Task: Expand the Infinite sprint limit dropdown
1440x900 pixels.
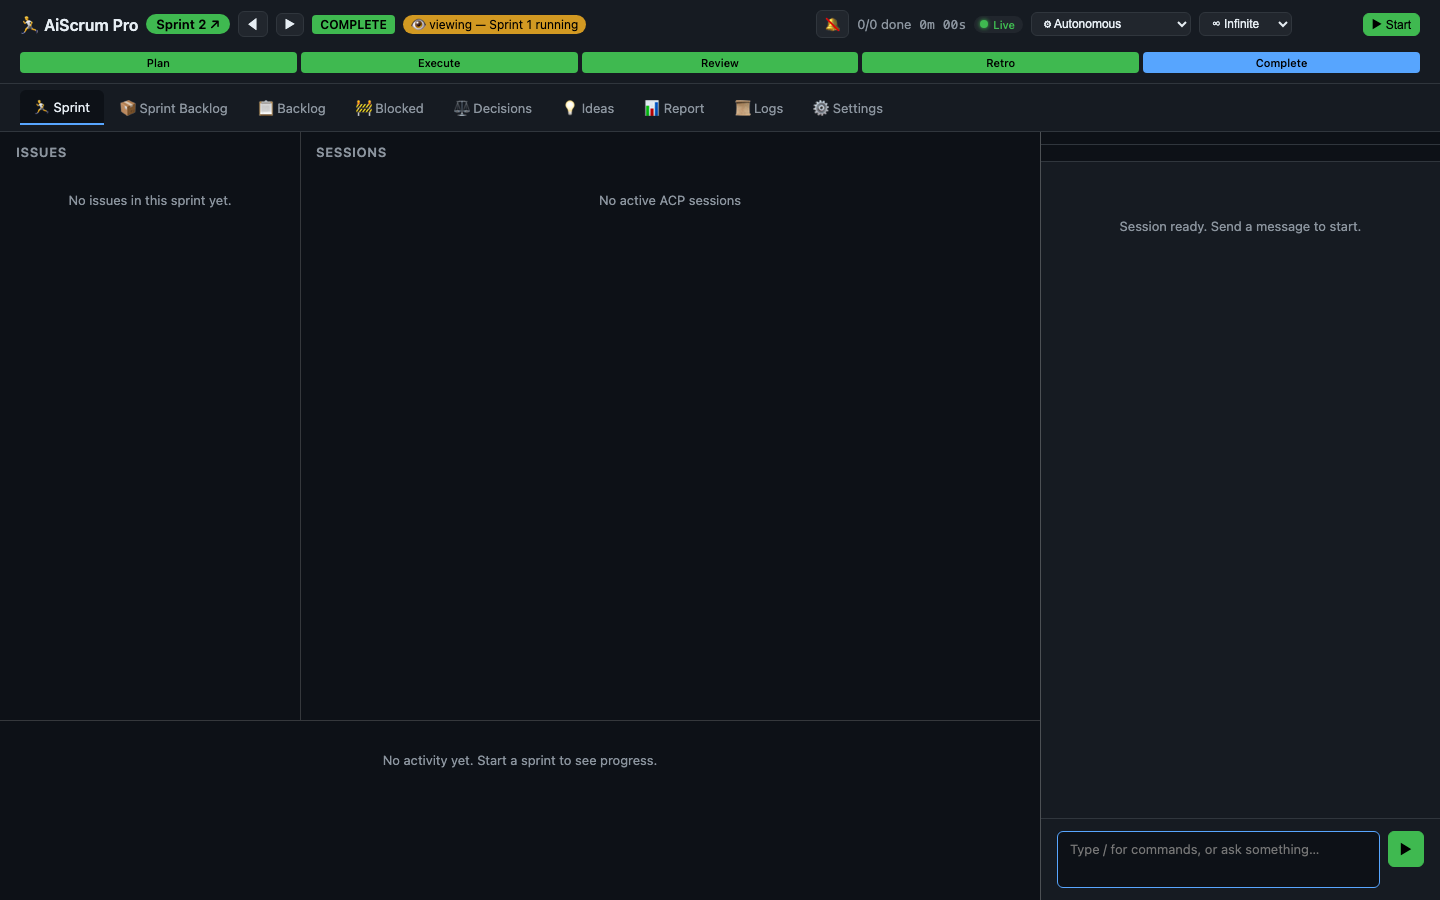Action: 1245,24
